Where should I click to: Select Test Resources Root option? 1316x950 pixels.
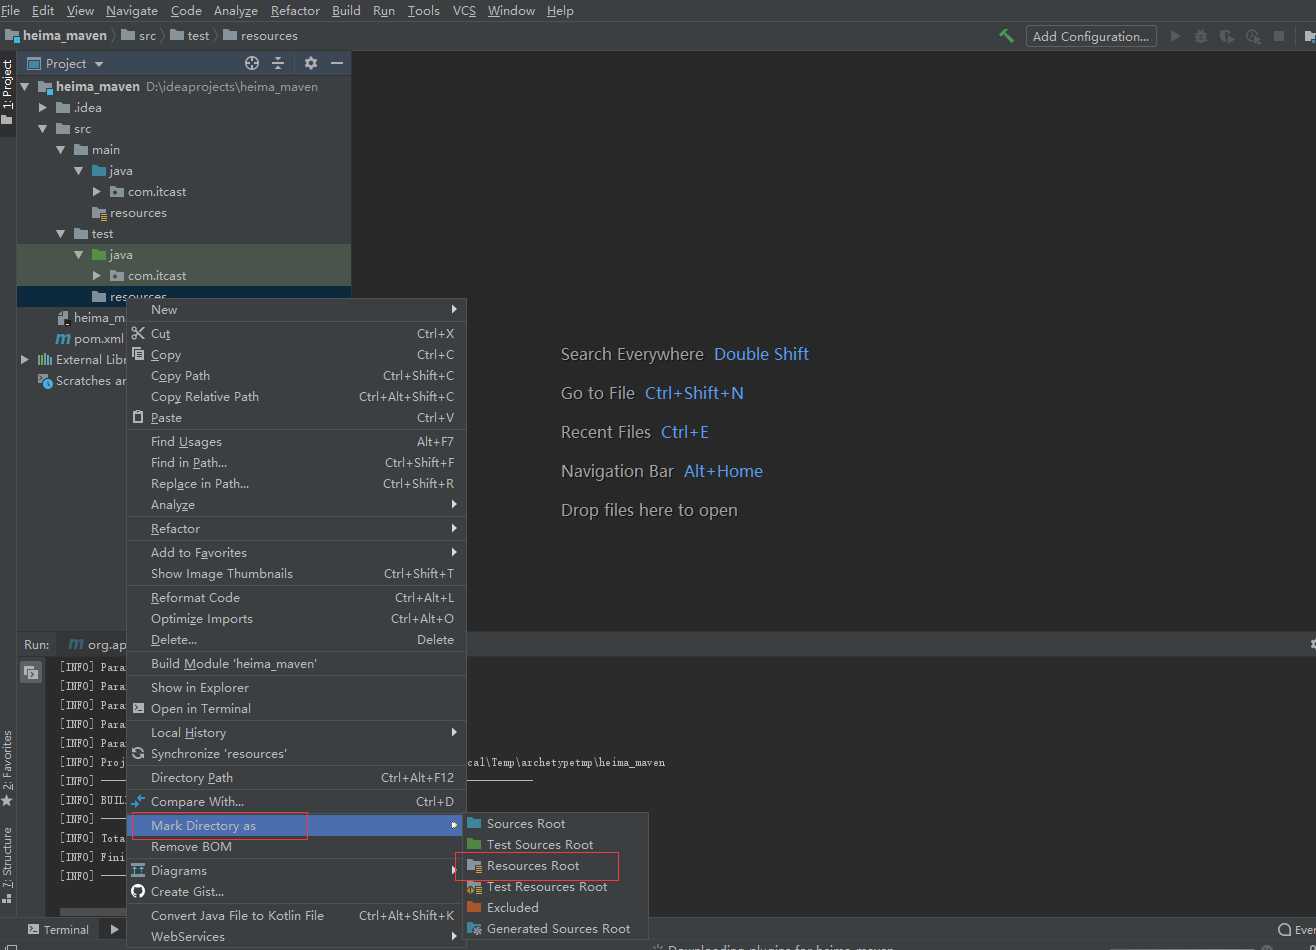(546, 887)
